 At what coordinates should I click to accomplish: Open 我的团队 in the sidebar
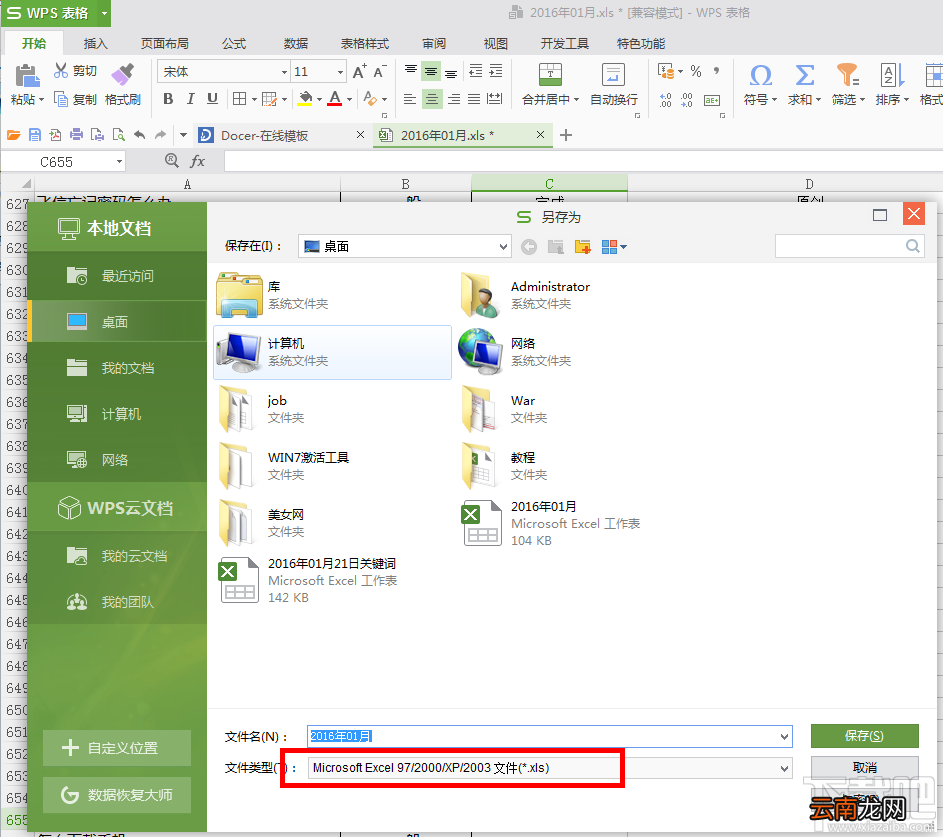coord(117,602)
